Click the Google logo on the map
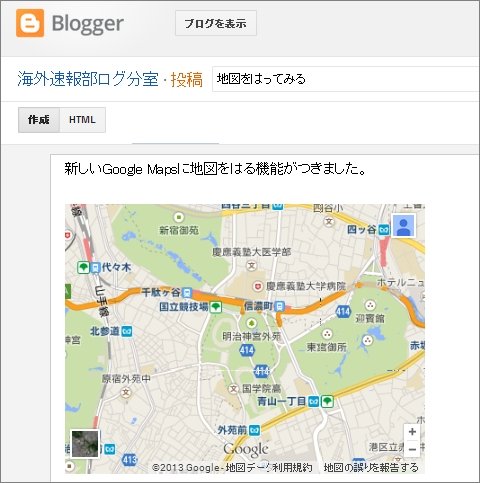This screenshot has height=483, width=480. [x=246, y=450]
